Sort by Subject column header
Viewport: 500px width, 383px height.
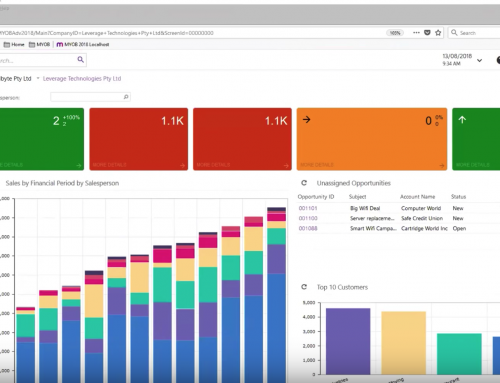(x=357, y=197)
